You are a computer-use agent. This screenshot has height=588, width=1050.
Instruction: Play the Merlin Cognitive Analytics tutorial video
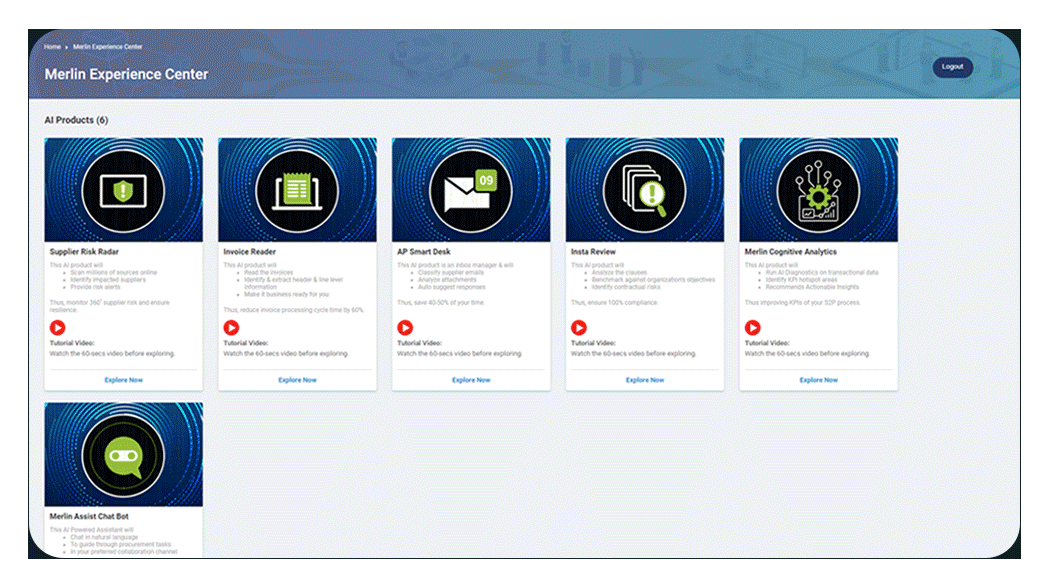(753, 327)
